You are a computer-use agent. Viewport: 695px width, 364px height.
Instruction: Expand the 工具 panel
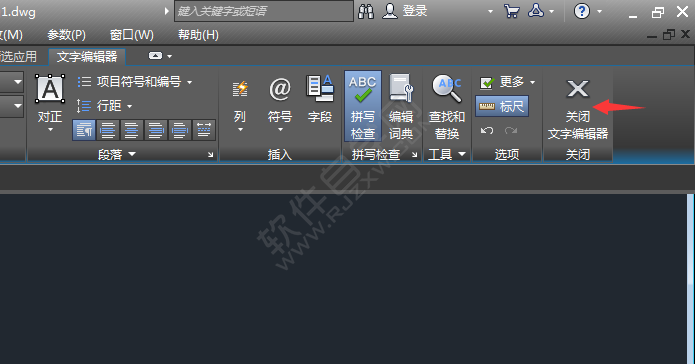click(447, 155)
